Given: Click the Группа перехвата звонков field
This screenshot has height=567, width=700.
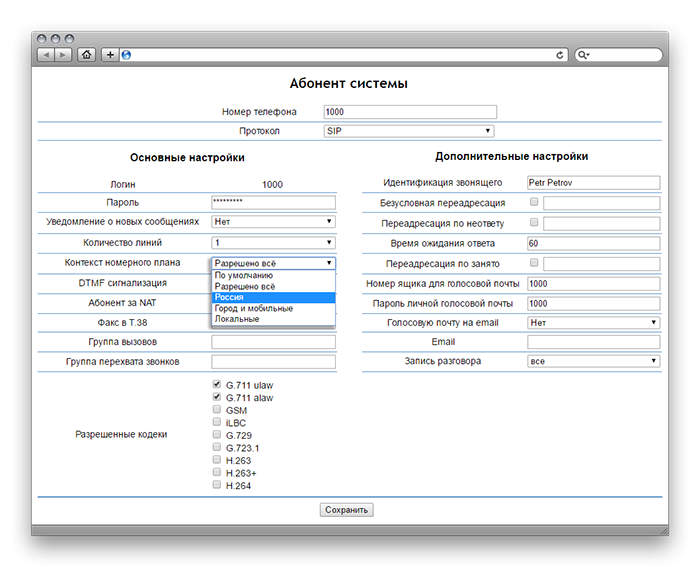Looking at the screenshot, I should [x=273, y=362].
